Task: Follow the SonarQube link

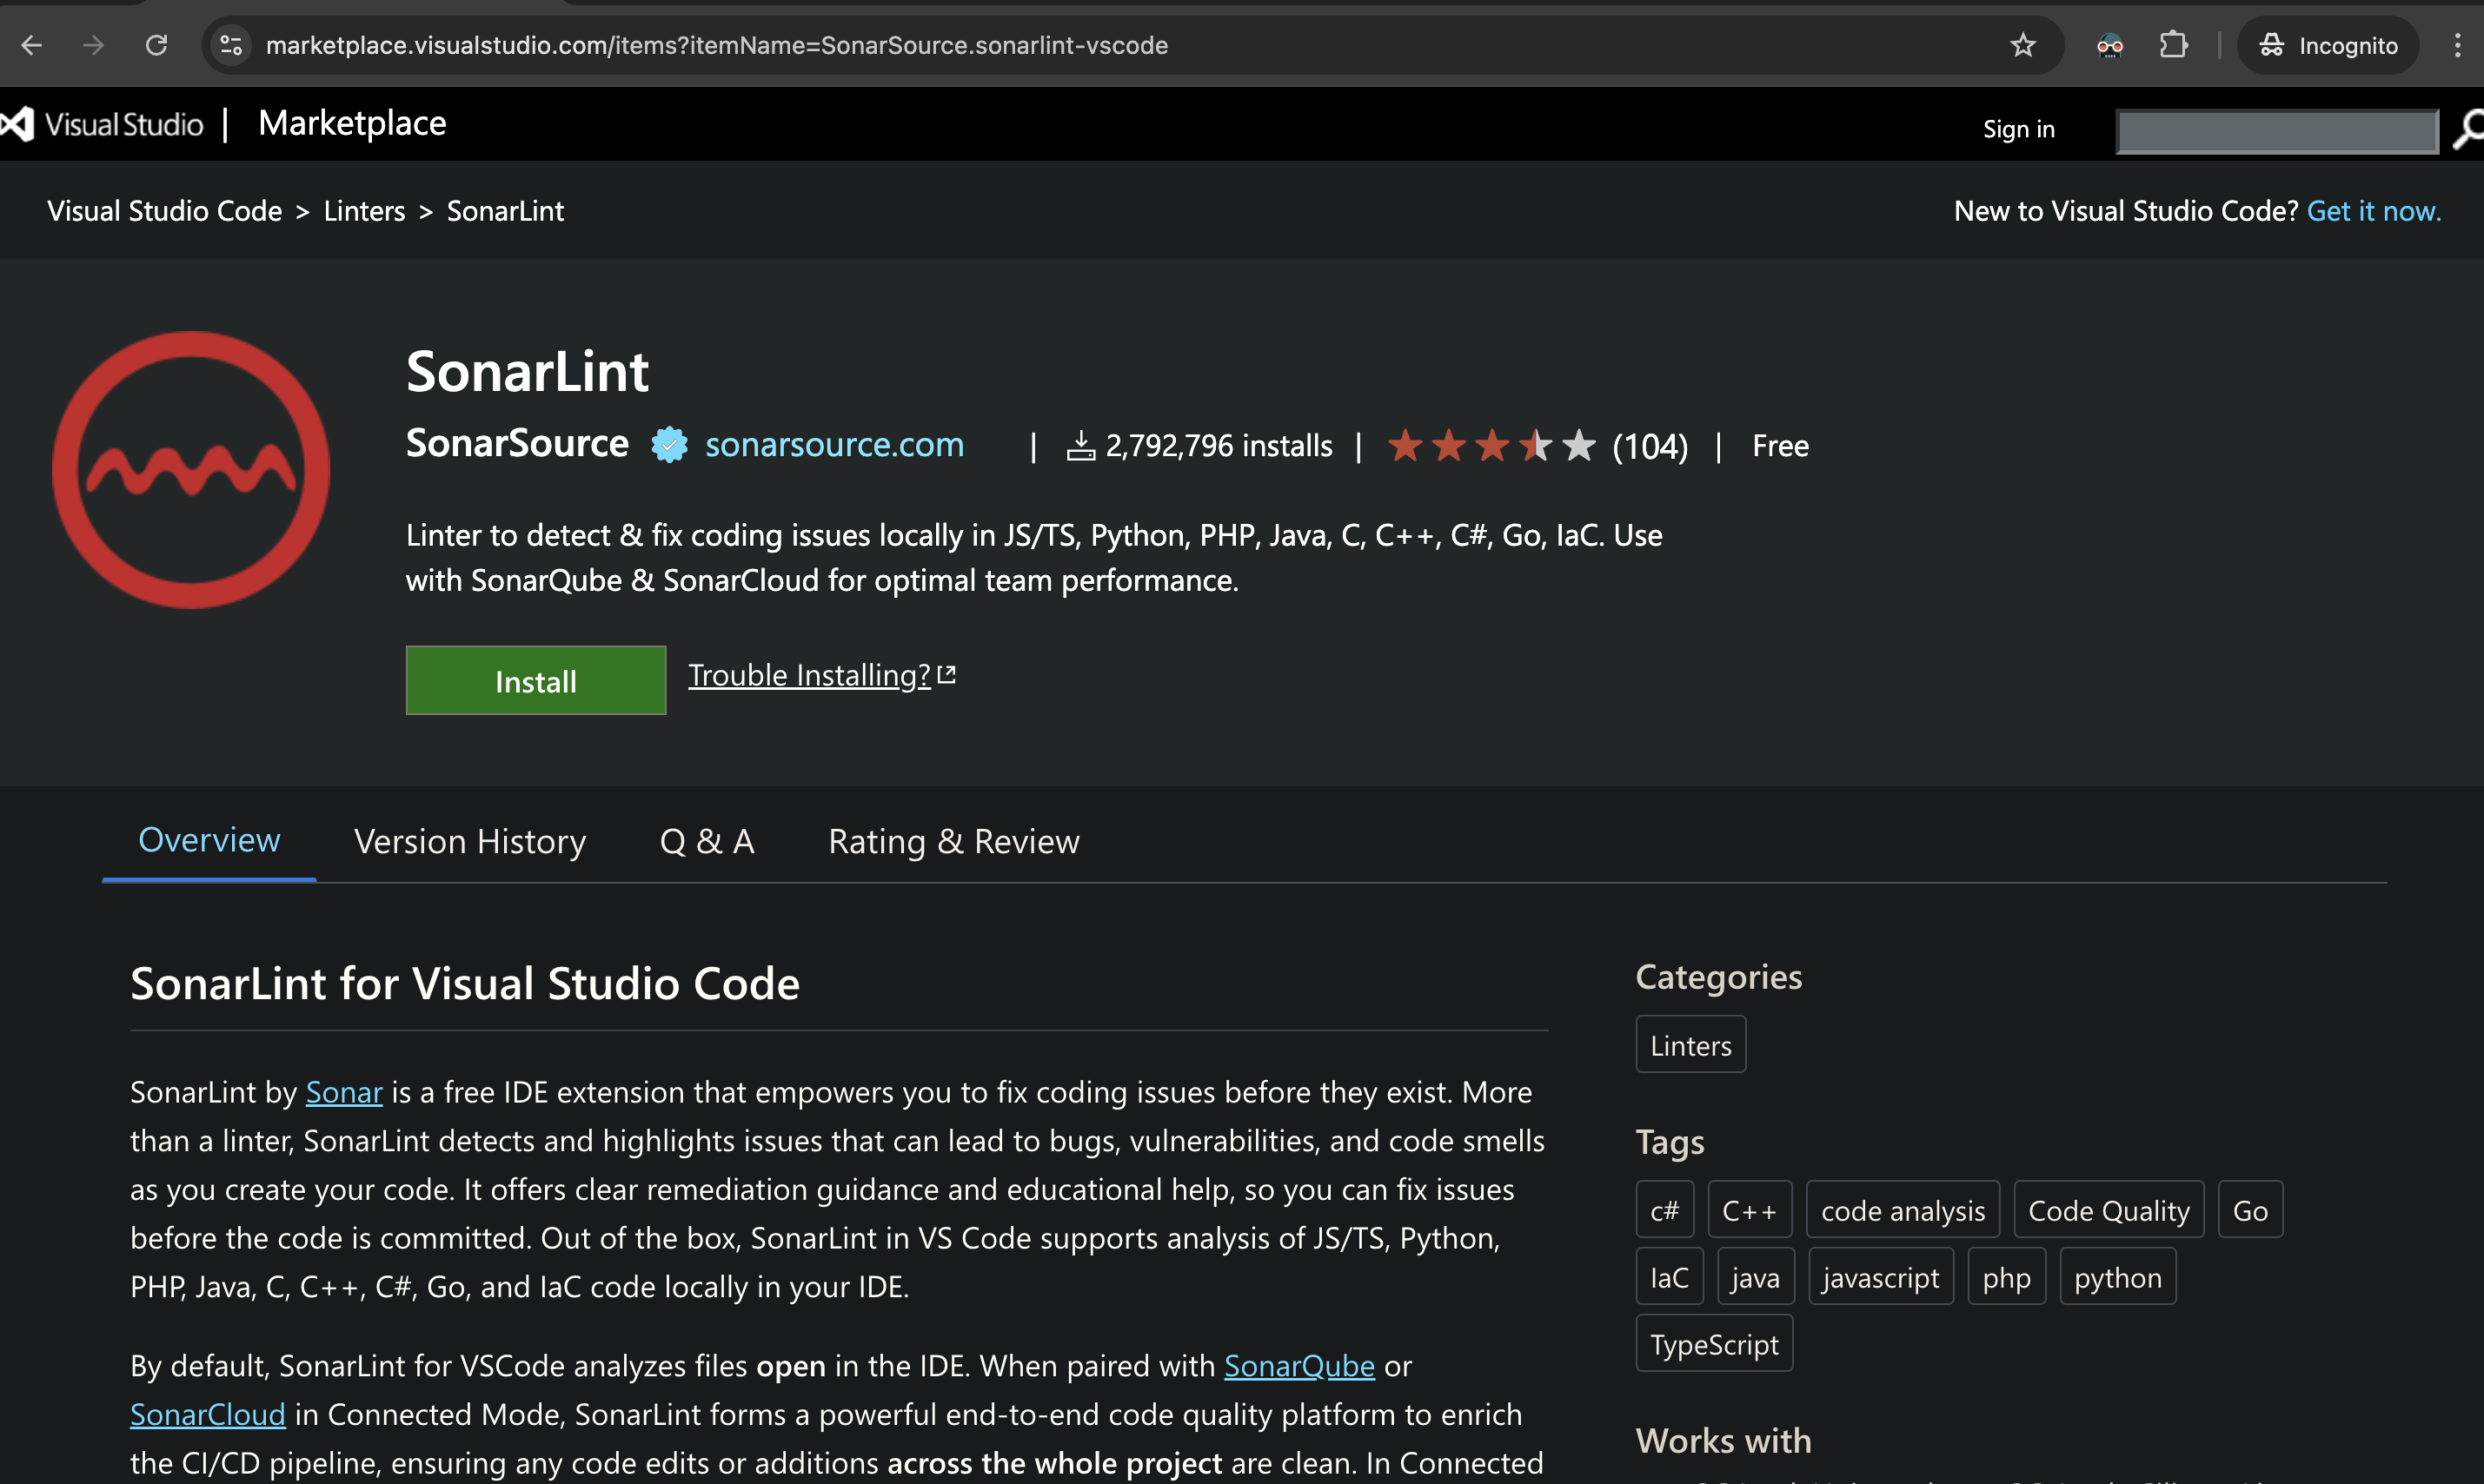Action: click(1299, 1366)
